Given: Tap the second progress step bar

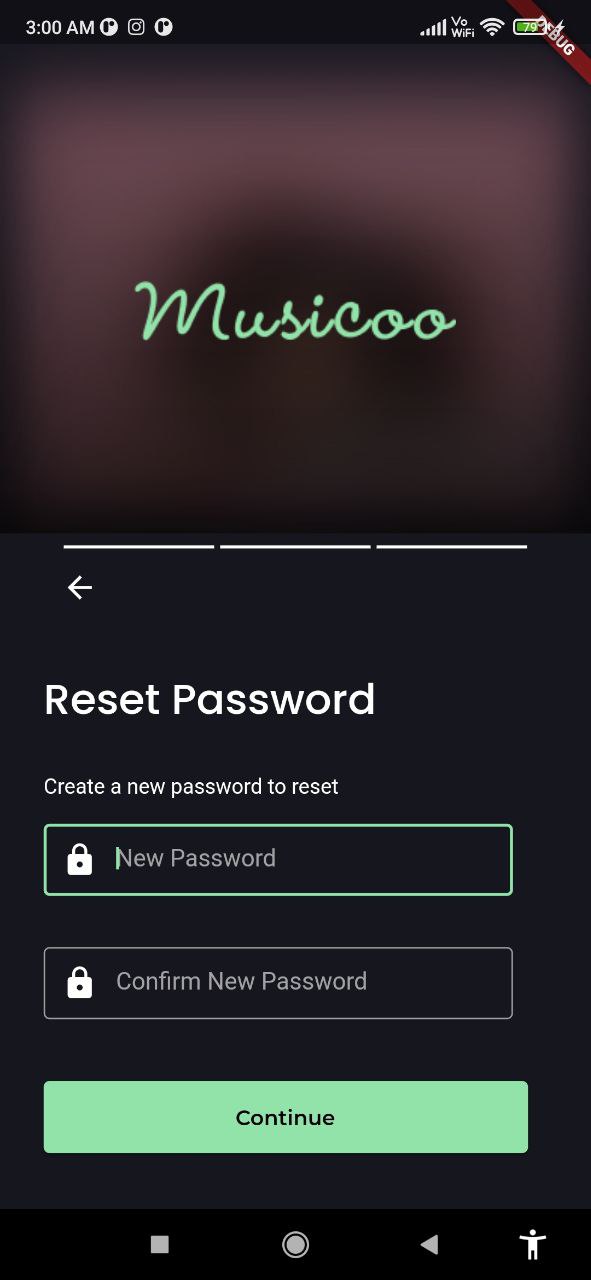Looking at the screenshot, I should (295, 547).
